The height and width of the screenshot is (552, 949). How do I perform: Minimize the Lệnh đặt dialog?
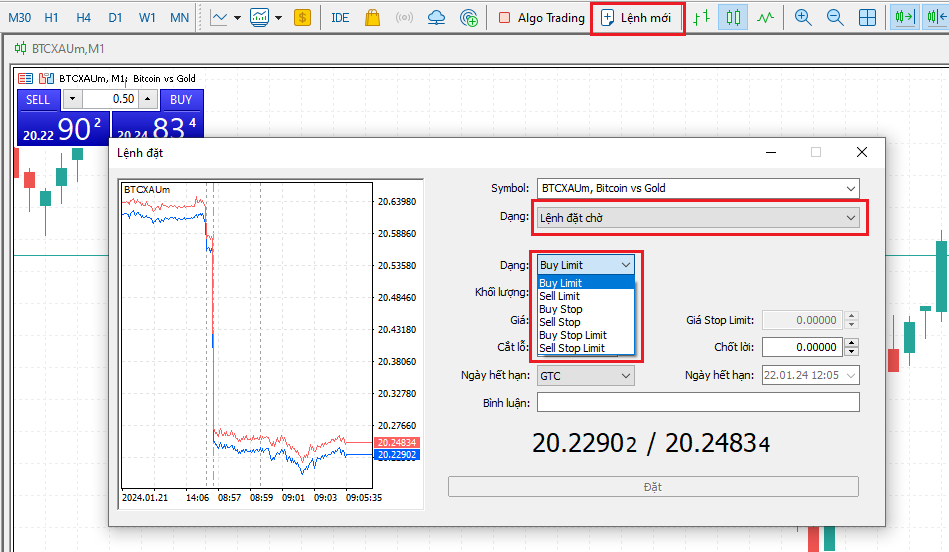point(770,153)
